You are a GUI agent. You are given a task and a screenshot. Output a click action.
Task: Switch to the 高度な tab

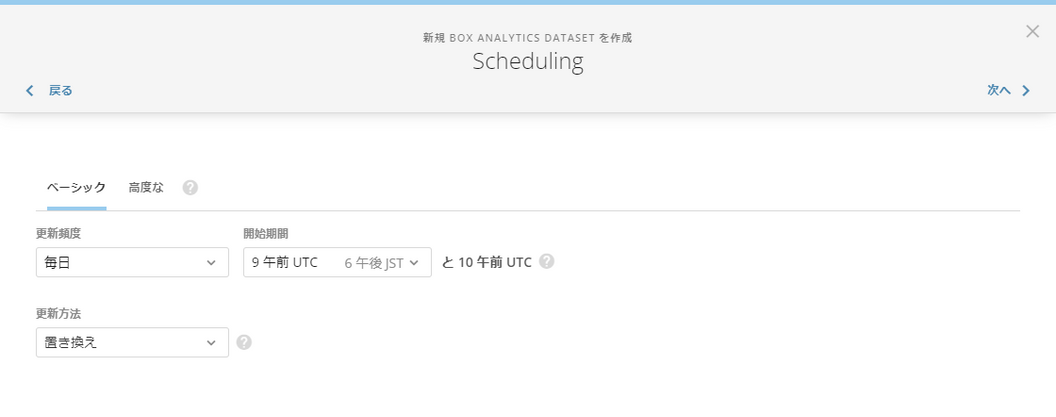point(146,187)
